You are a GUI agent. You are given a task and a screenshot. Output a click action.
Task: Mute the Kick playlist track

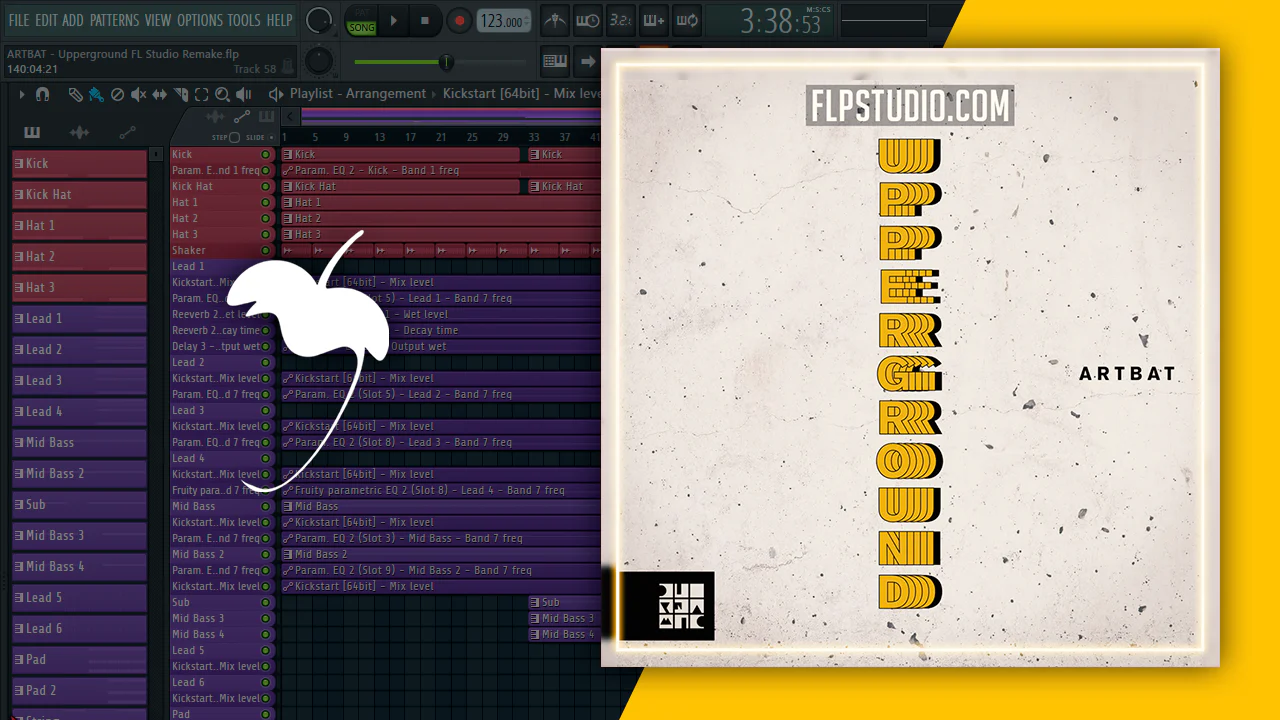pos(266,155)
